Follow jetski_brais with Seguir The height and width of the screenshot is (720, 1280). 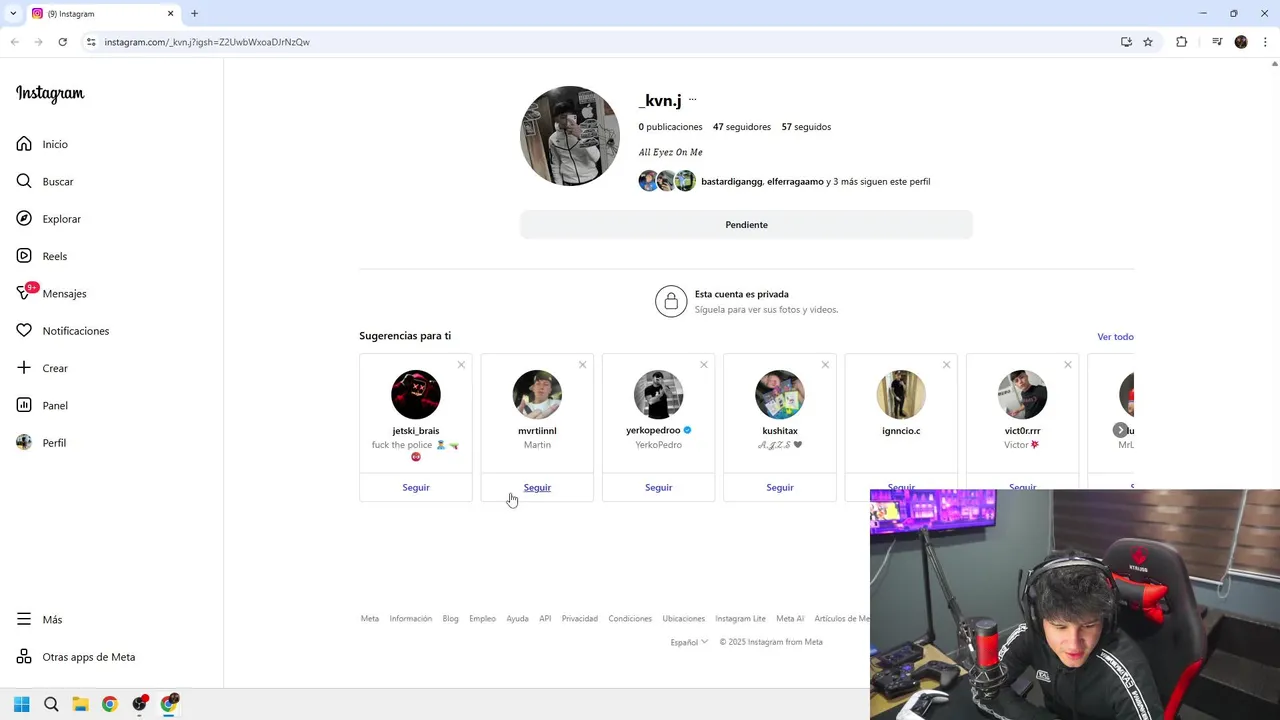(416, 488)
